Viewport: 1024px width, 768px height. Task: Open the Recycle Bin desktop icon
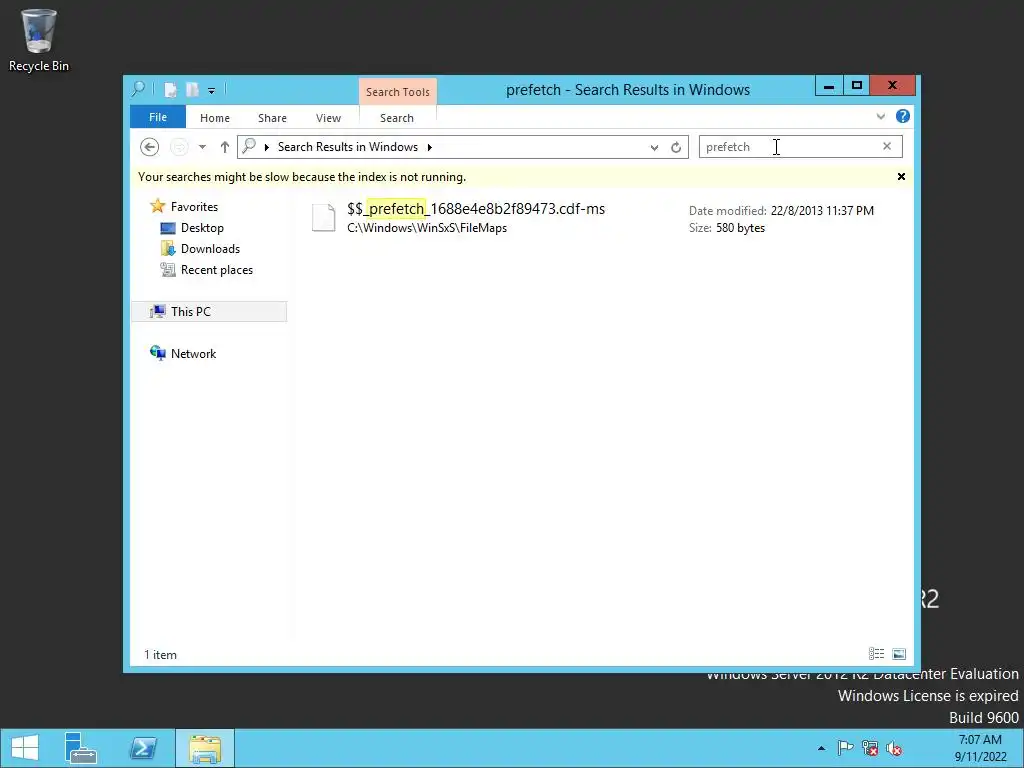[38, 40]
